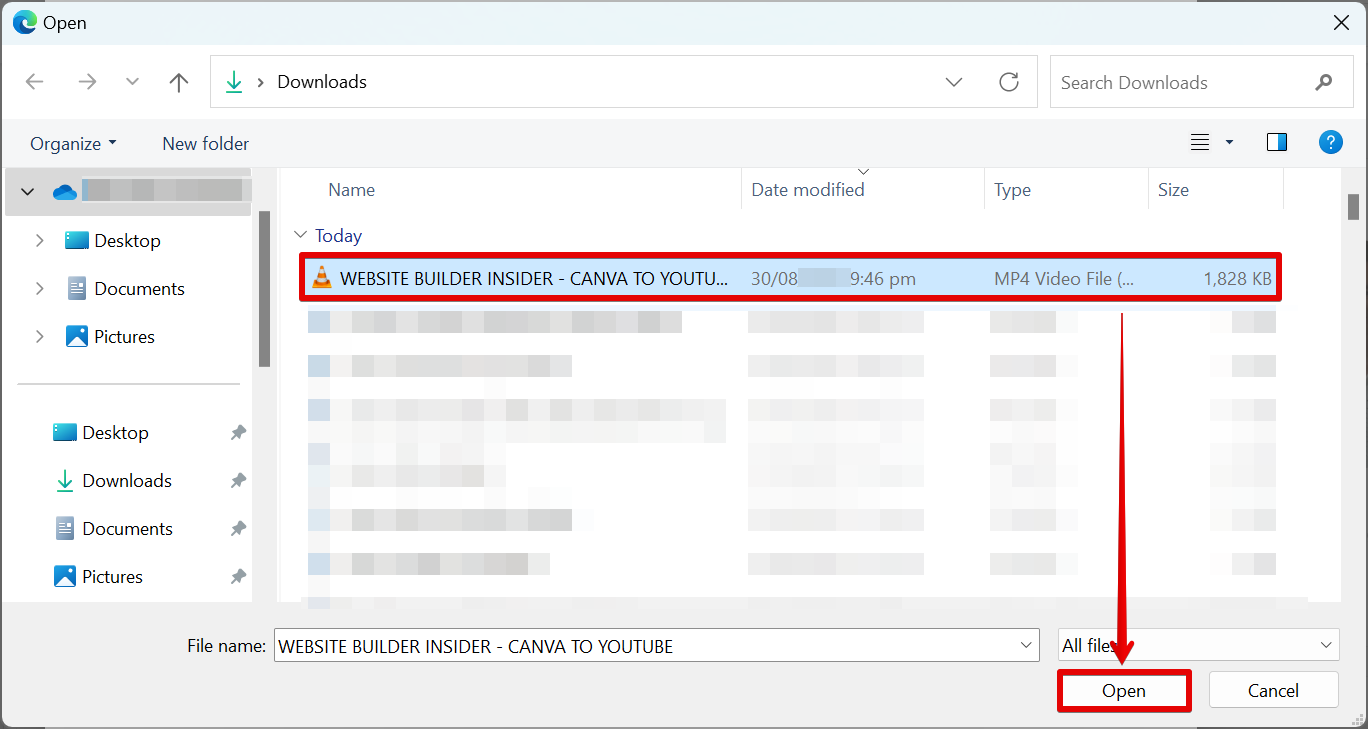The height and width of the screenshot is (729, 1368).
Task: Go forward to the next folder
Action: [87, 82]
